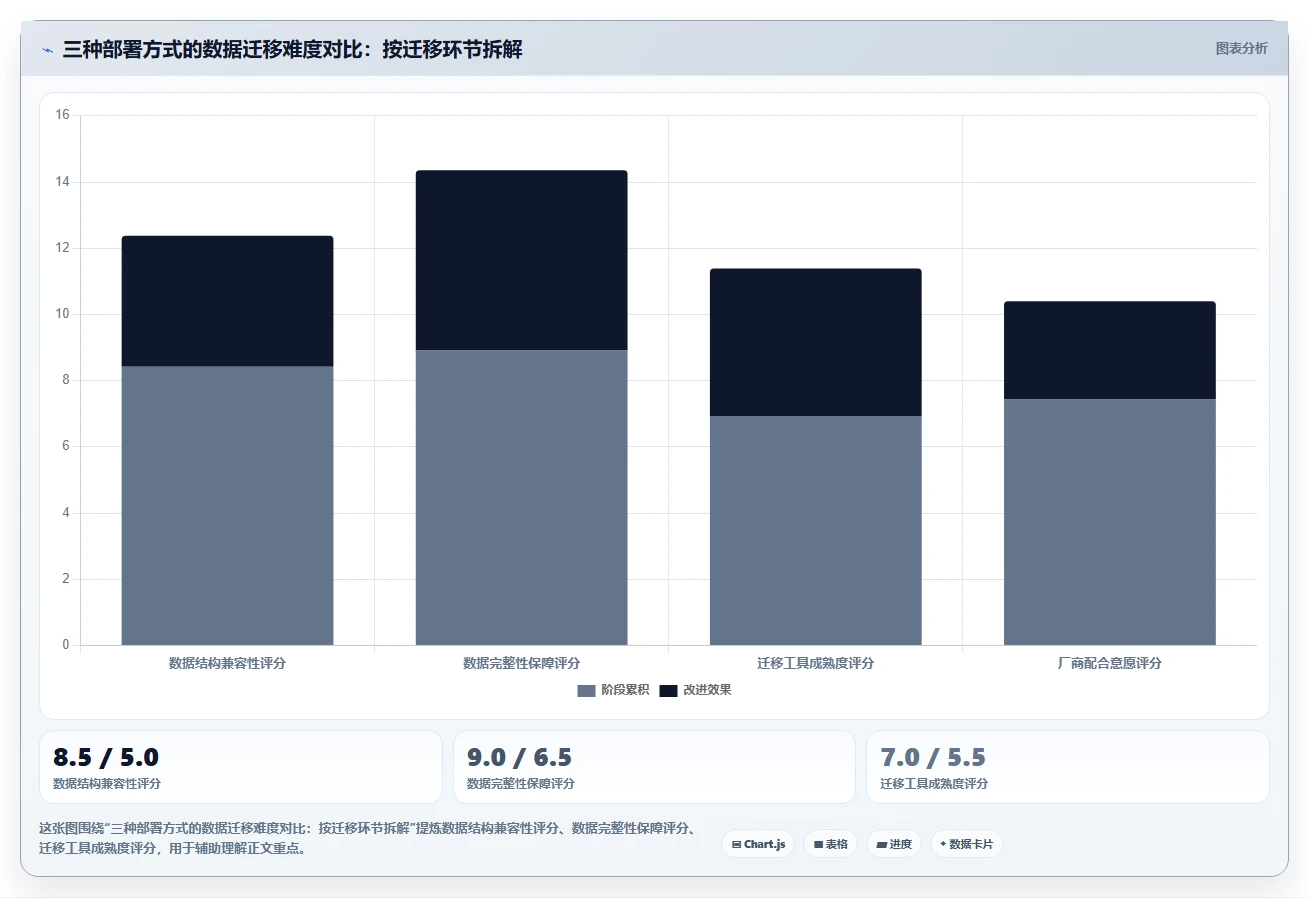Click the y-axis value 8

coord(66,380)
